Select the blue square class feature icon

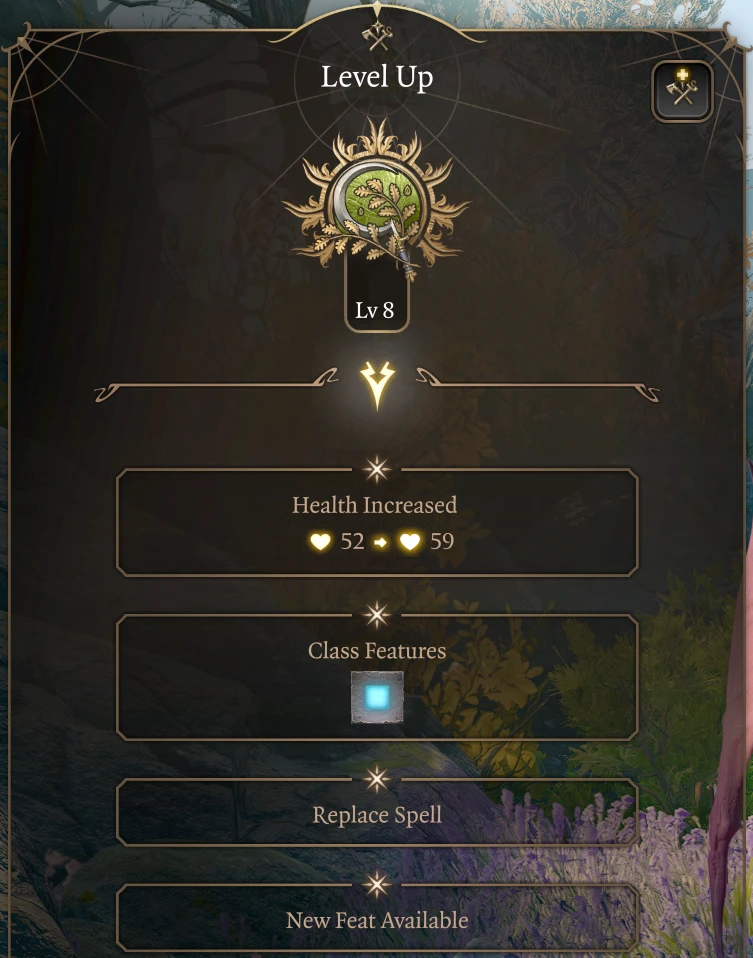click(377, 697)
